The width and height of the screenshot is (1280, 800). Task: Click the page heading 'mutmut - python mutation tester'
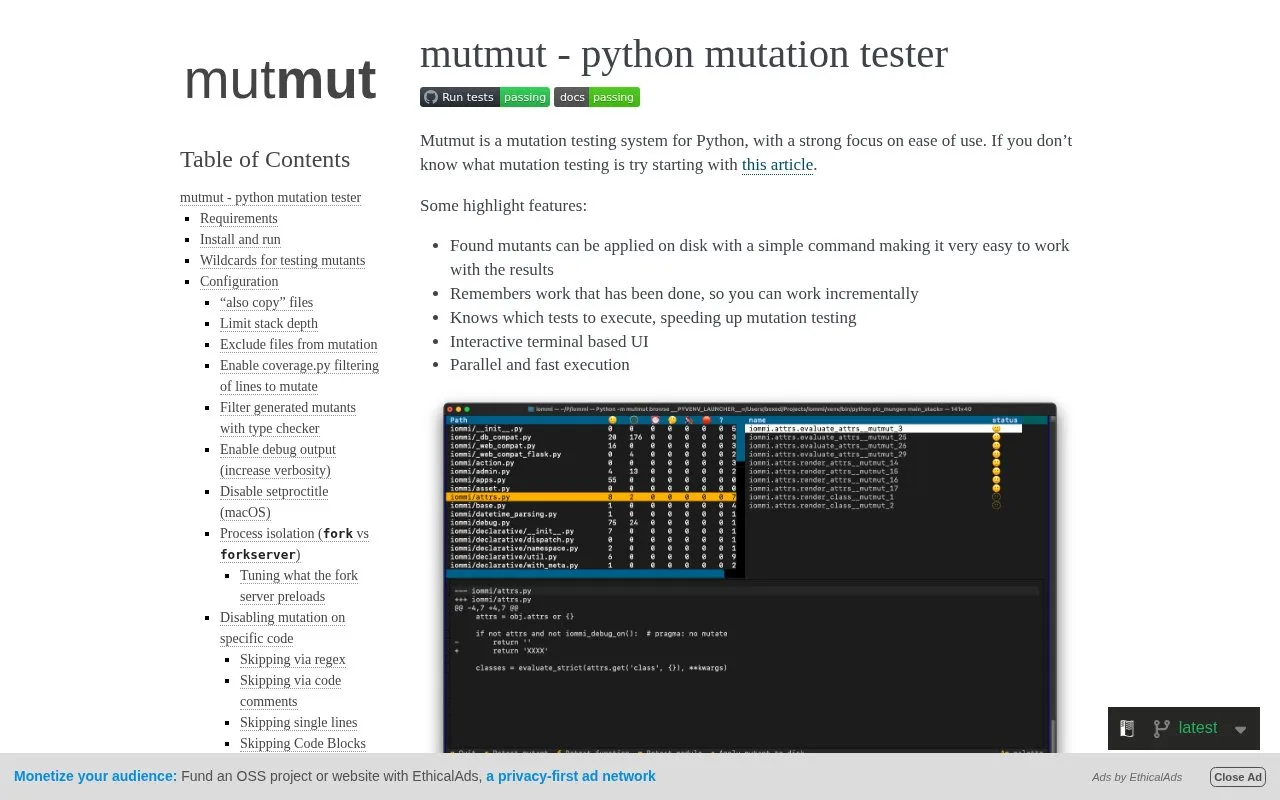(684, 54)
